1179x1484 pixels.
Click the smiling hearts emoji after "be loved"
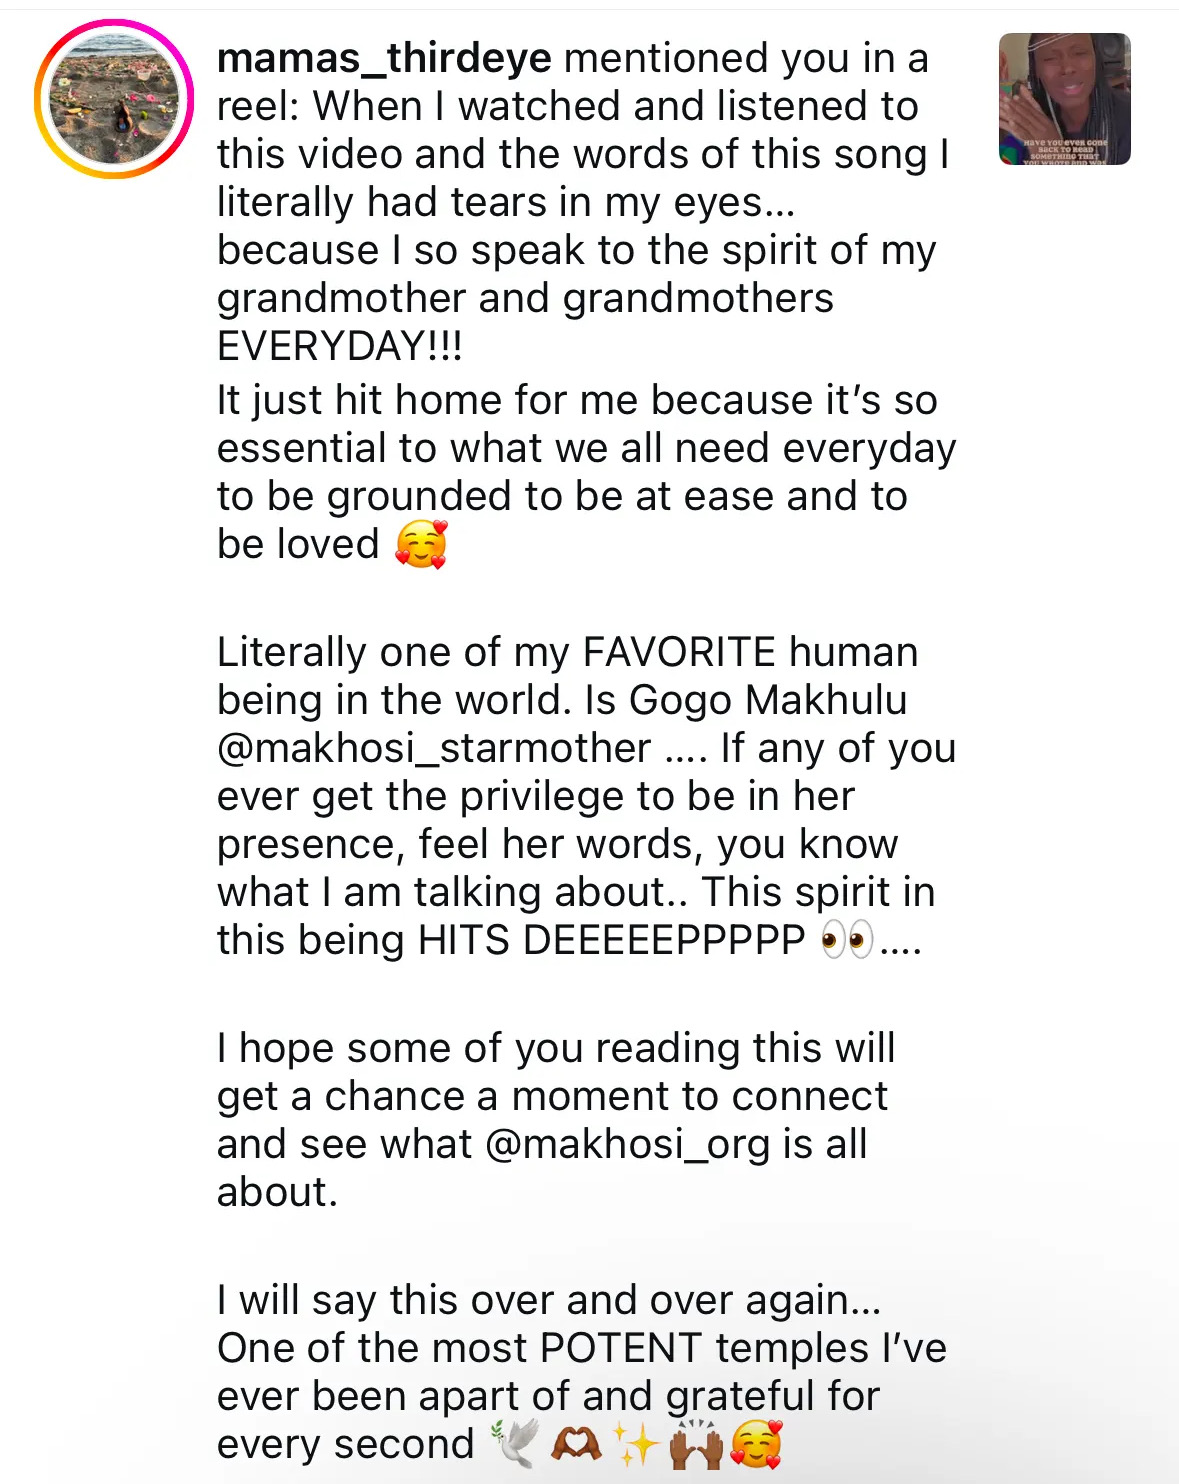421,545
